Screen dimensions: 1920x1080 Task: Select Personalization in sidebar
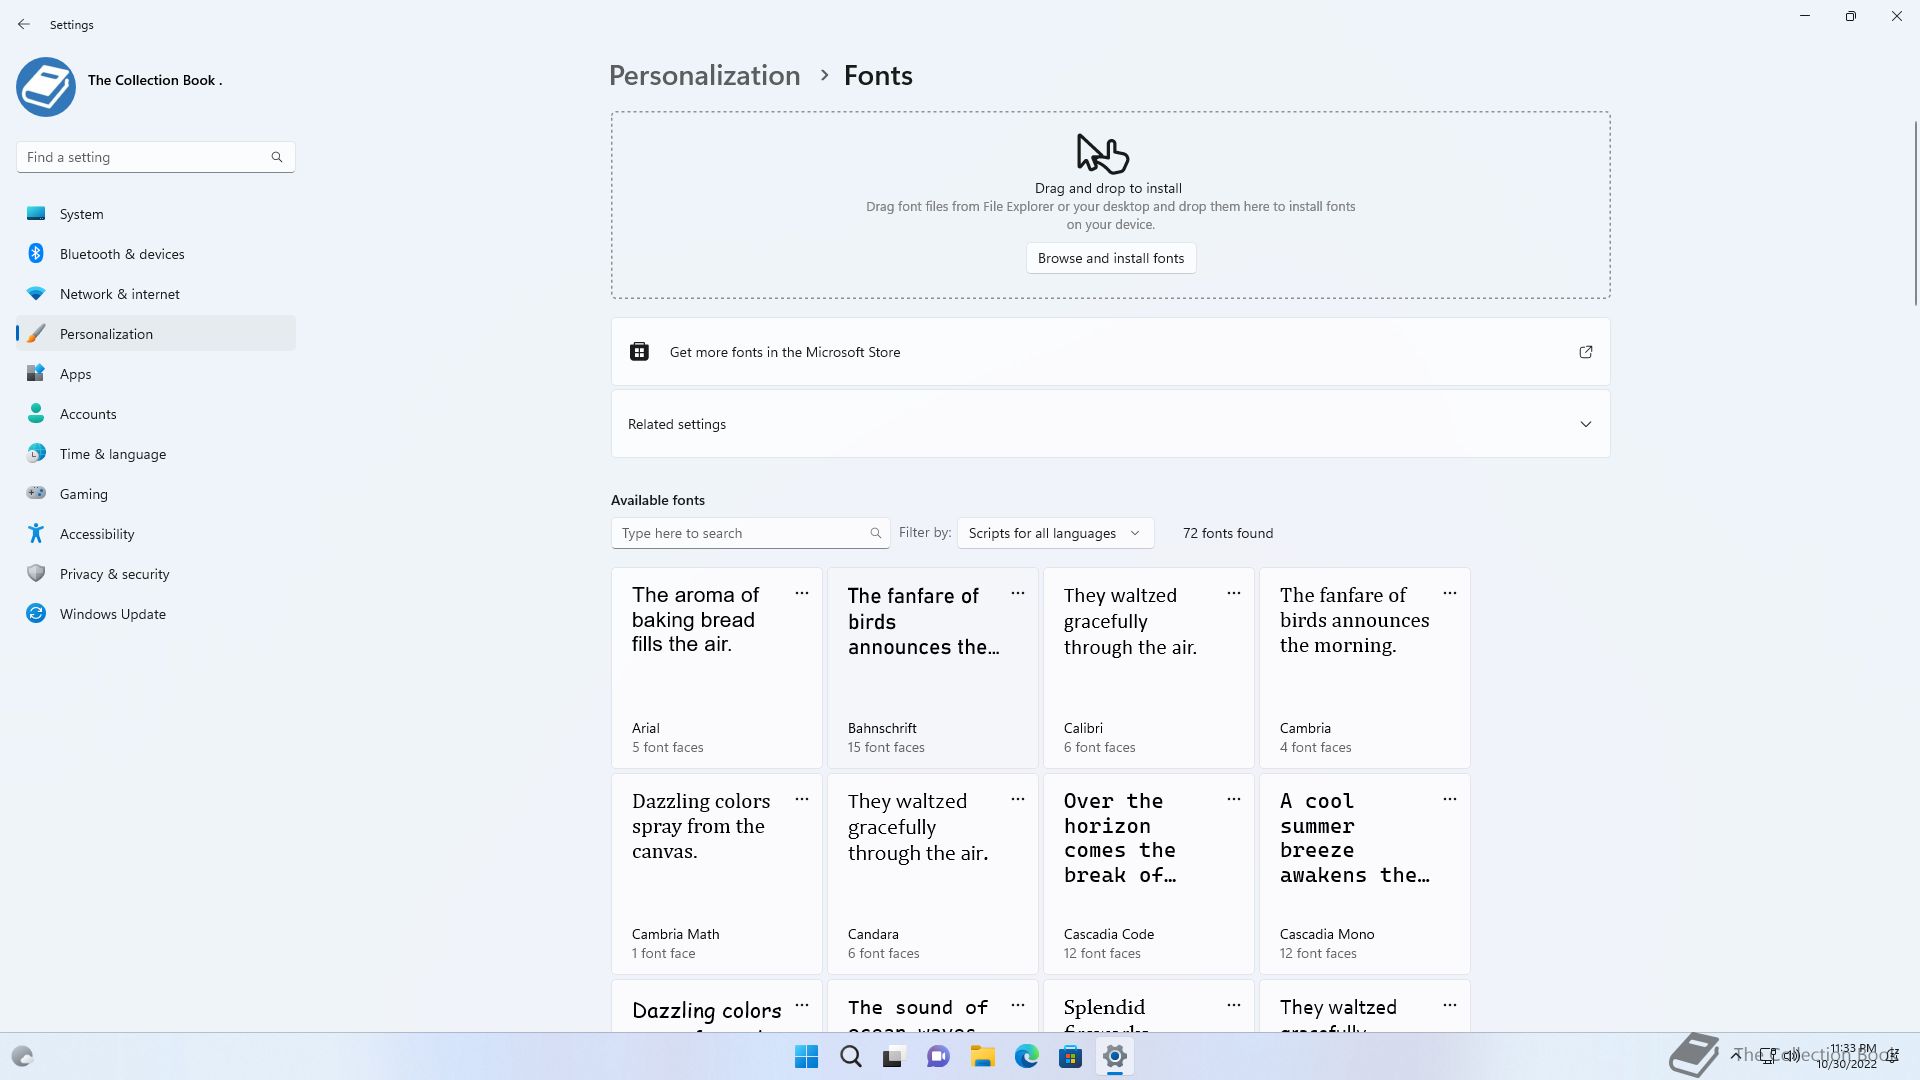[x=156, y=334]
